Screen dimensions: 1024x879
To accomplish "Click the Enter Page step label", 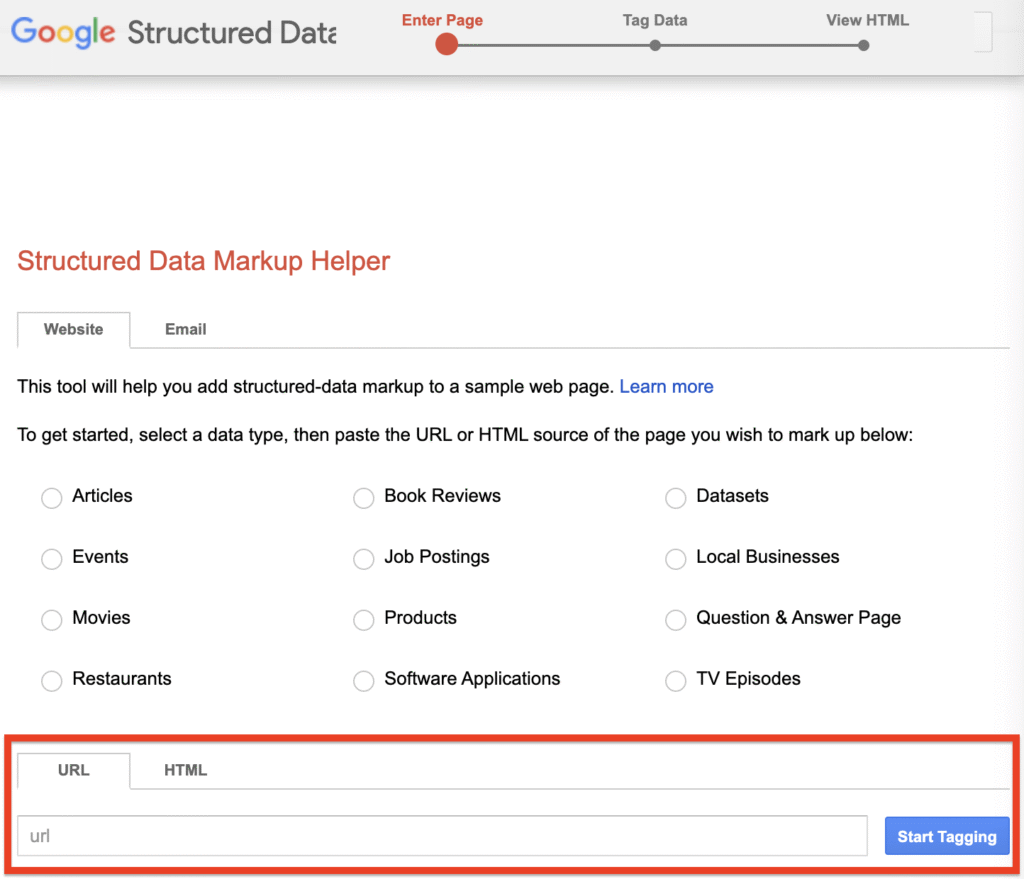I will point(442,20).
